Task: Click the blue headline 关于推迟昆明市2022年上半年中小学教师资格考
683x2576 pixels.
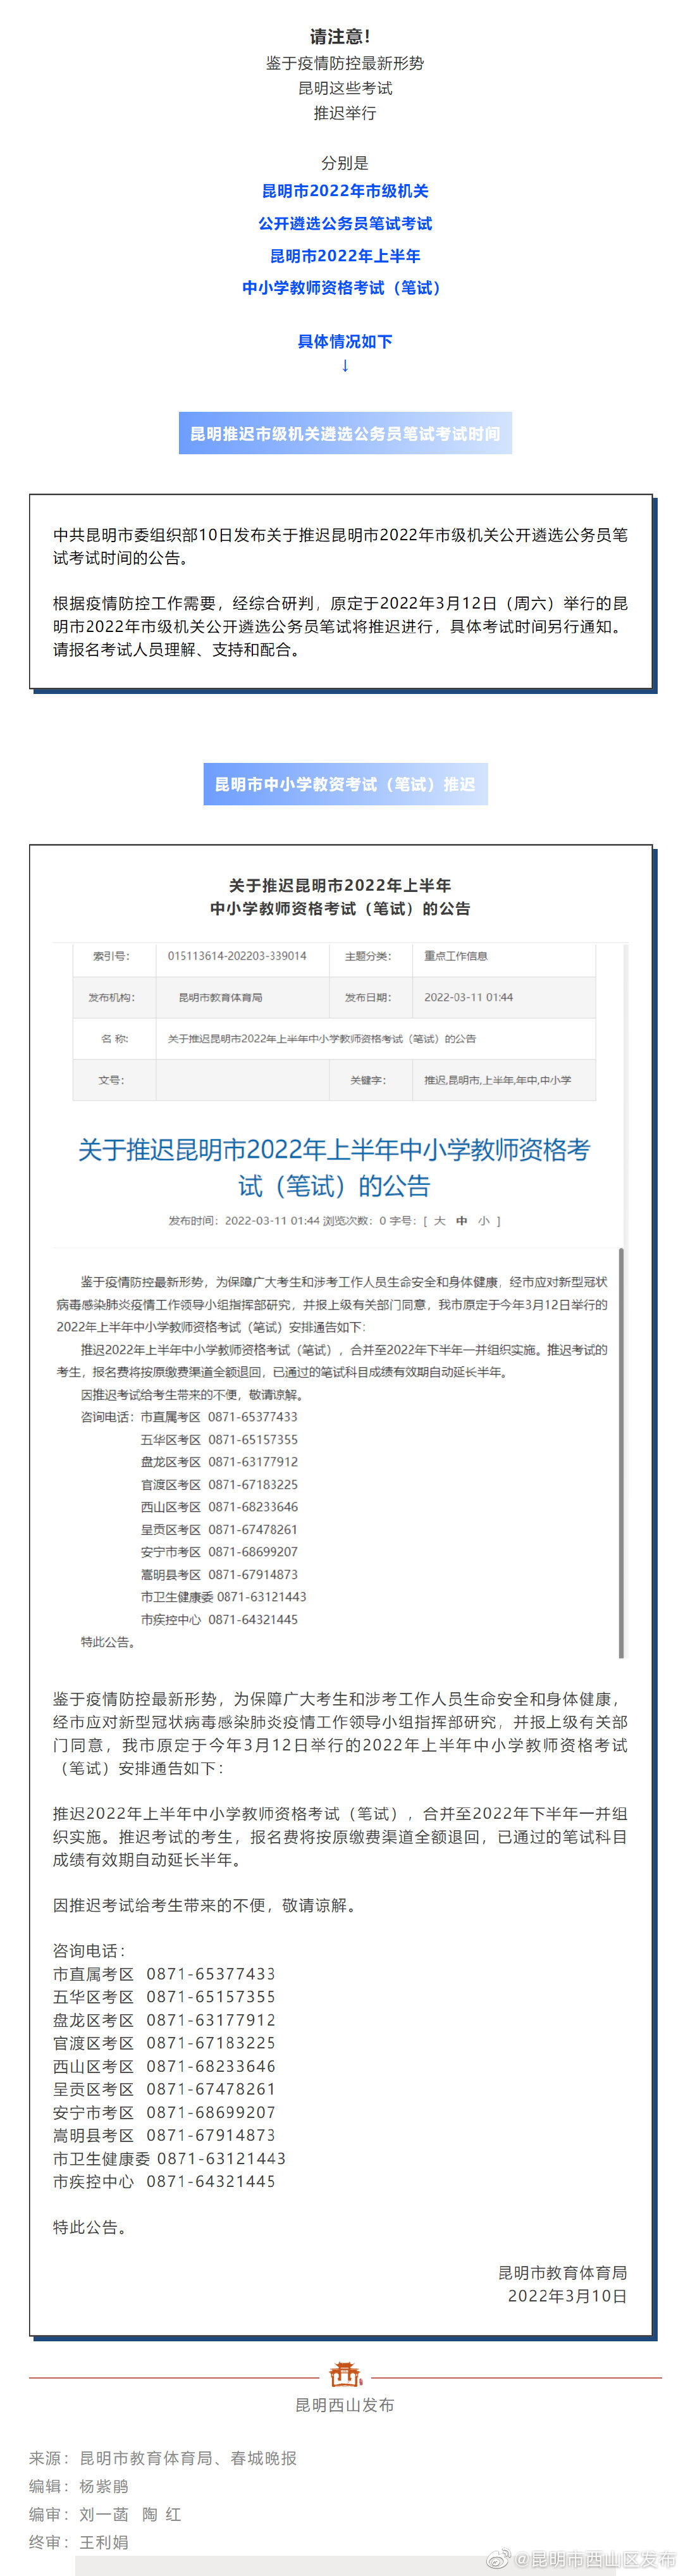Action: (x=334, y=1149)
